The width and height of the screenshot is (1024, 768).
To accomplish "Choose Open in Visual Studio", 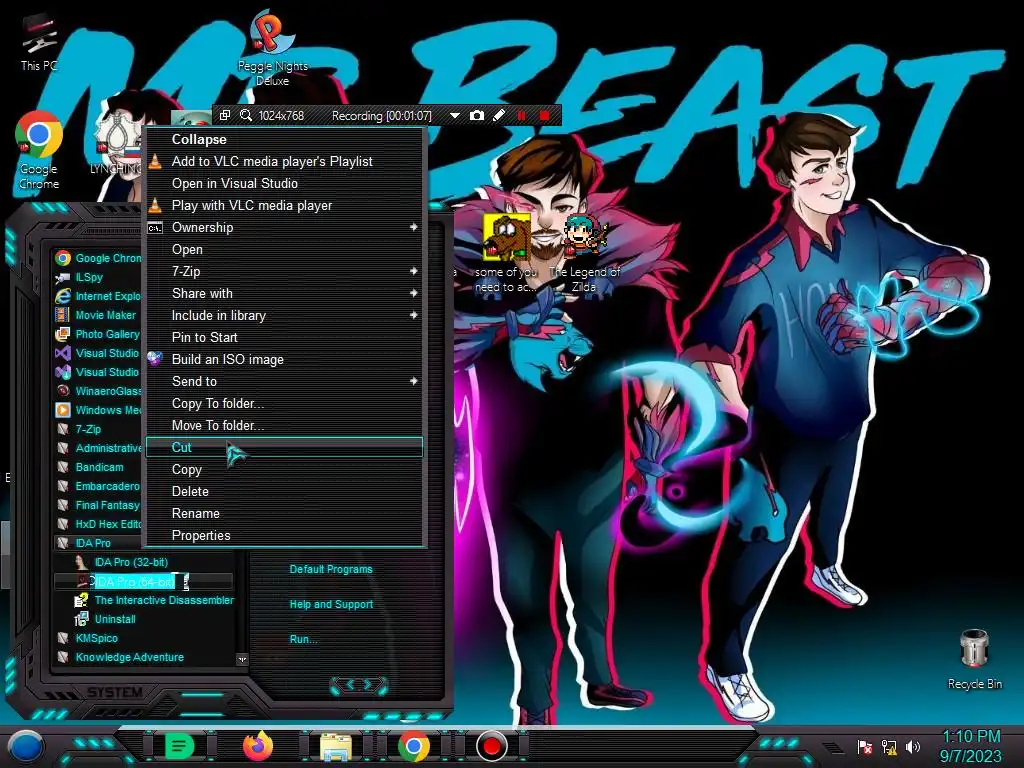I will point(285,184).
